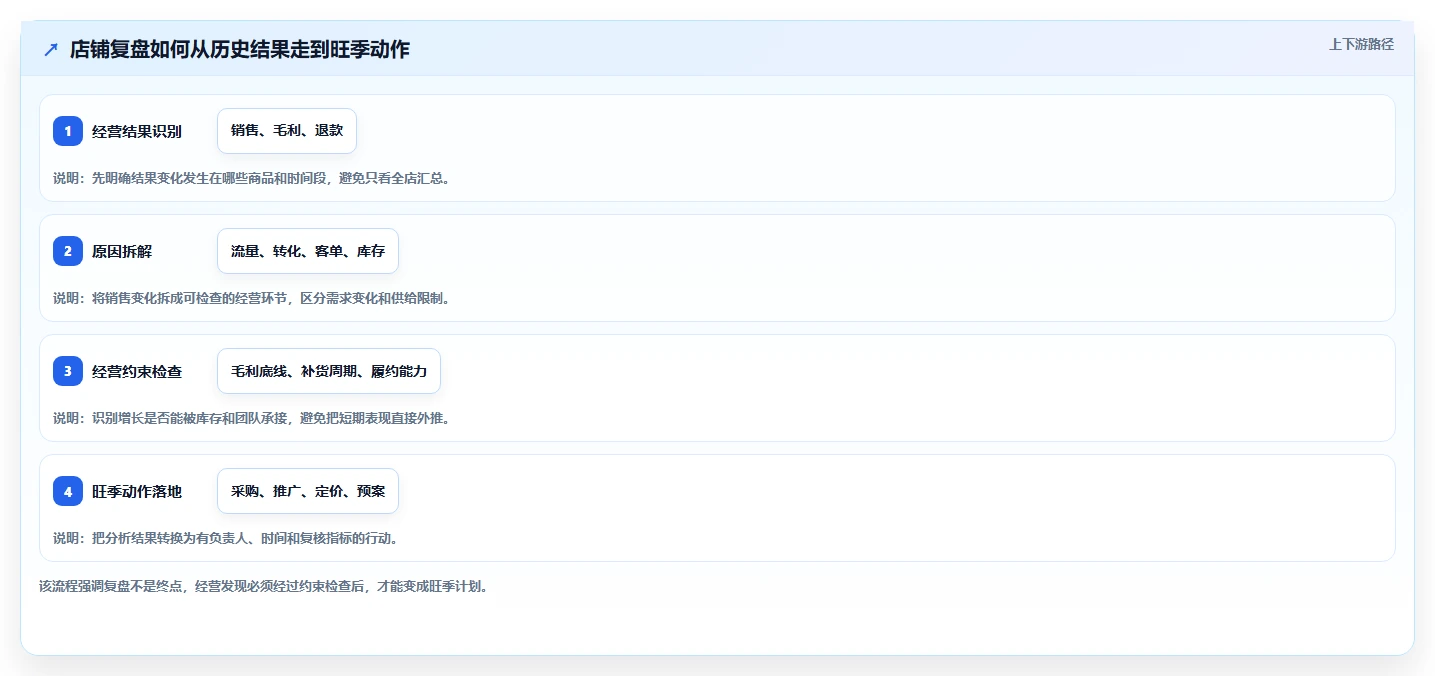Click the 经营约束检查 step title
Image resolution: width=1435 pixels, height=676 pixels.
coord(137,371)
